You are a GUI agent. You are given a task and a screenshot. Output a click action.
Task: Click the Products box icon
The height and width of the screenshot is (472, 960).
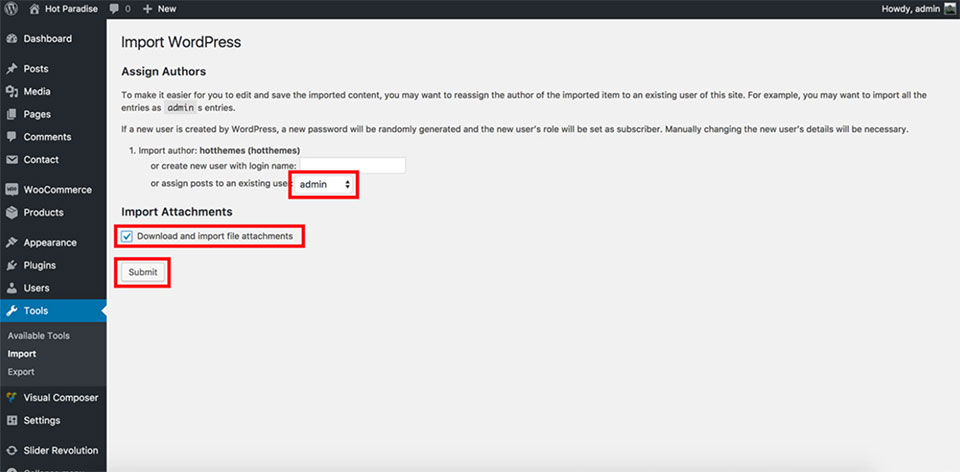coord(12,212)
